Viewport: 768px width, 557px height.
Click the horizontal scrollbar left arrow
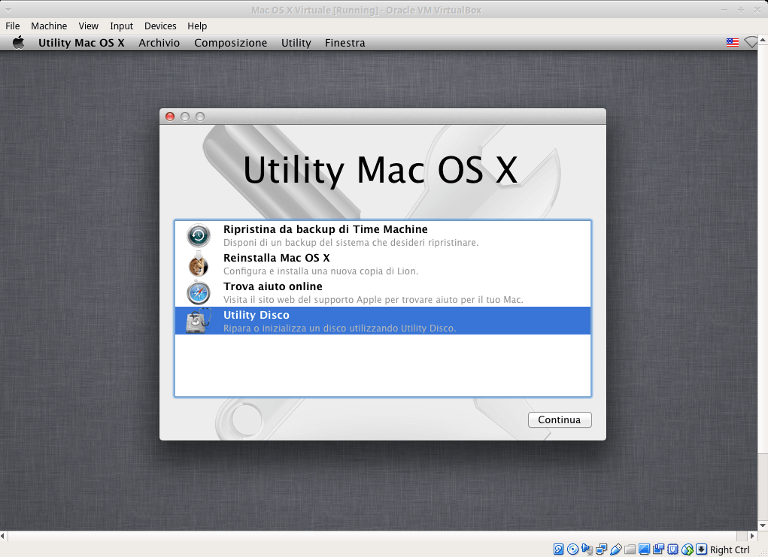click(x=3, y=536)
